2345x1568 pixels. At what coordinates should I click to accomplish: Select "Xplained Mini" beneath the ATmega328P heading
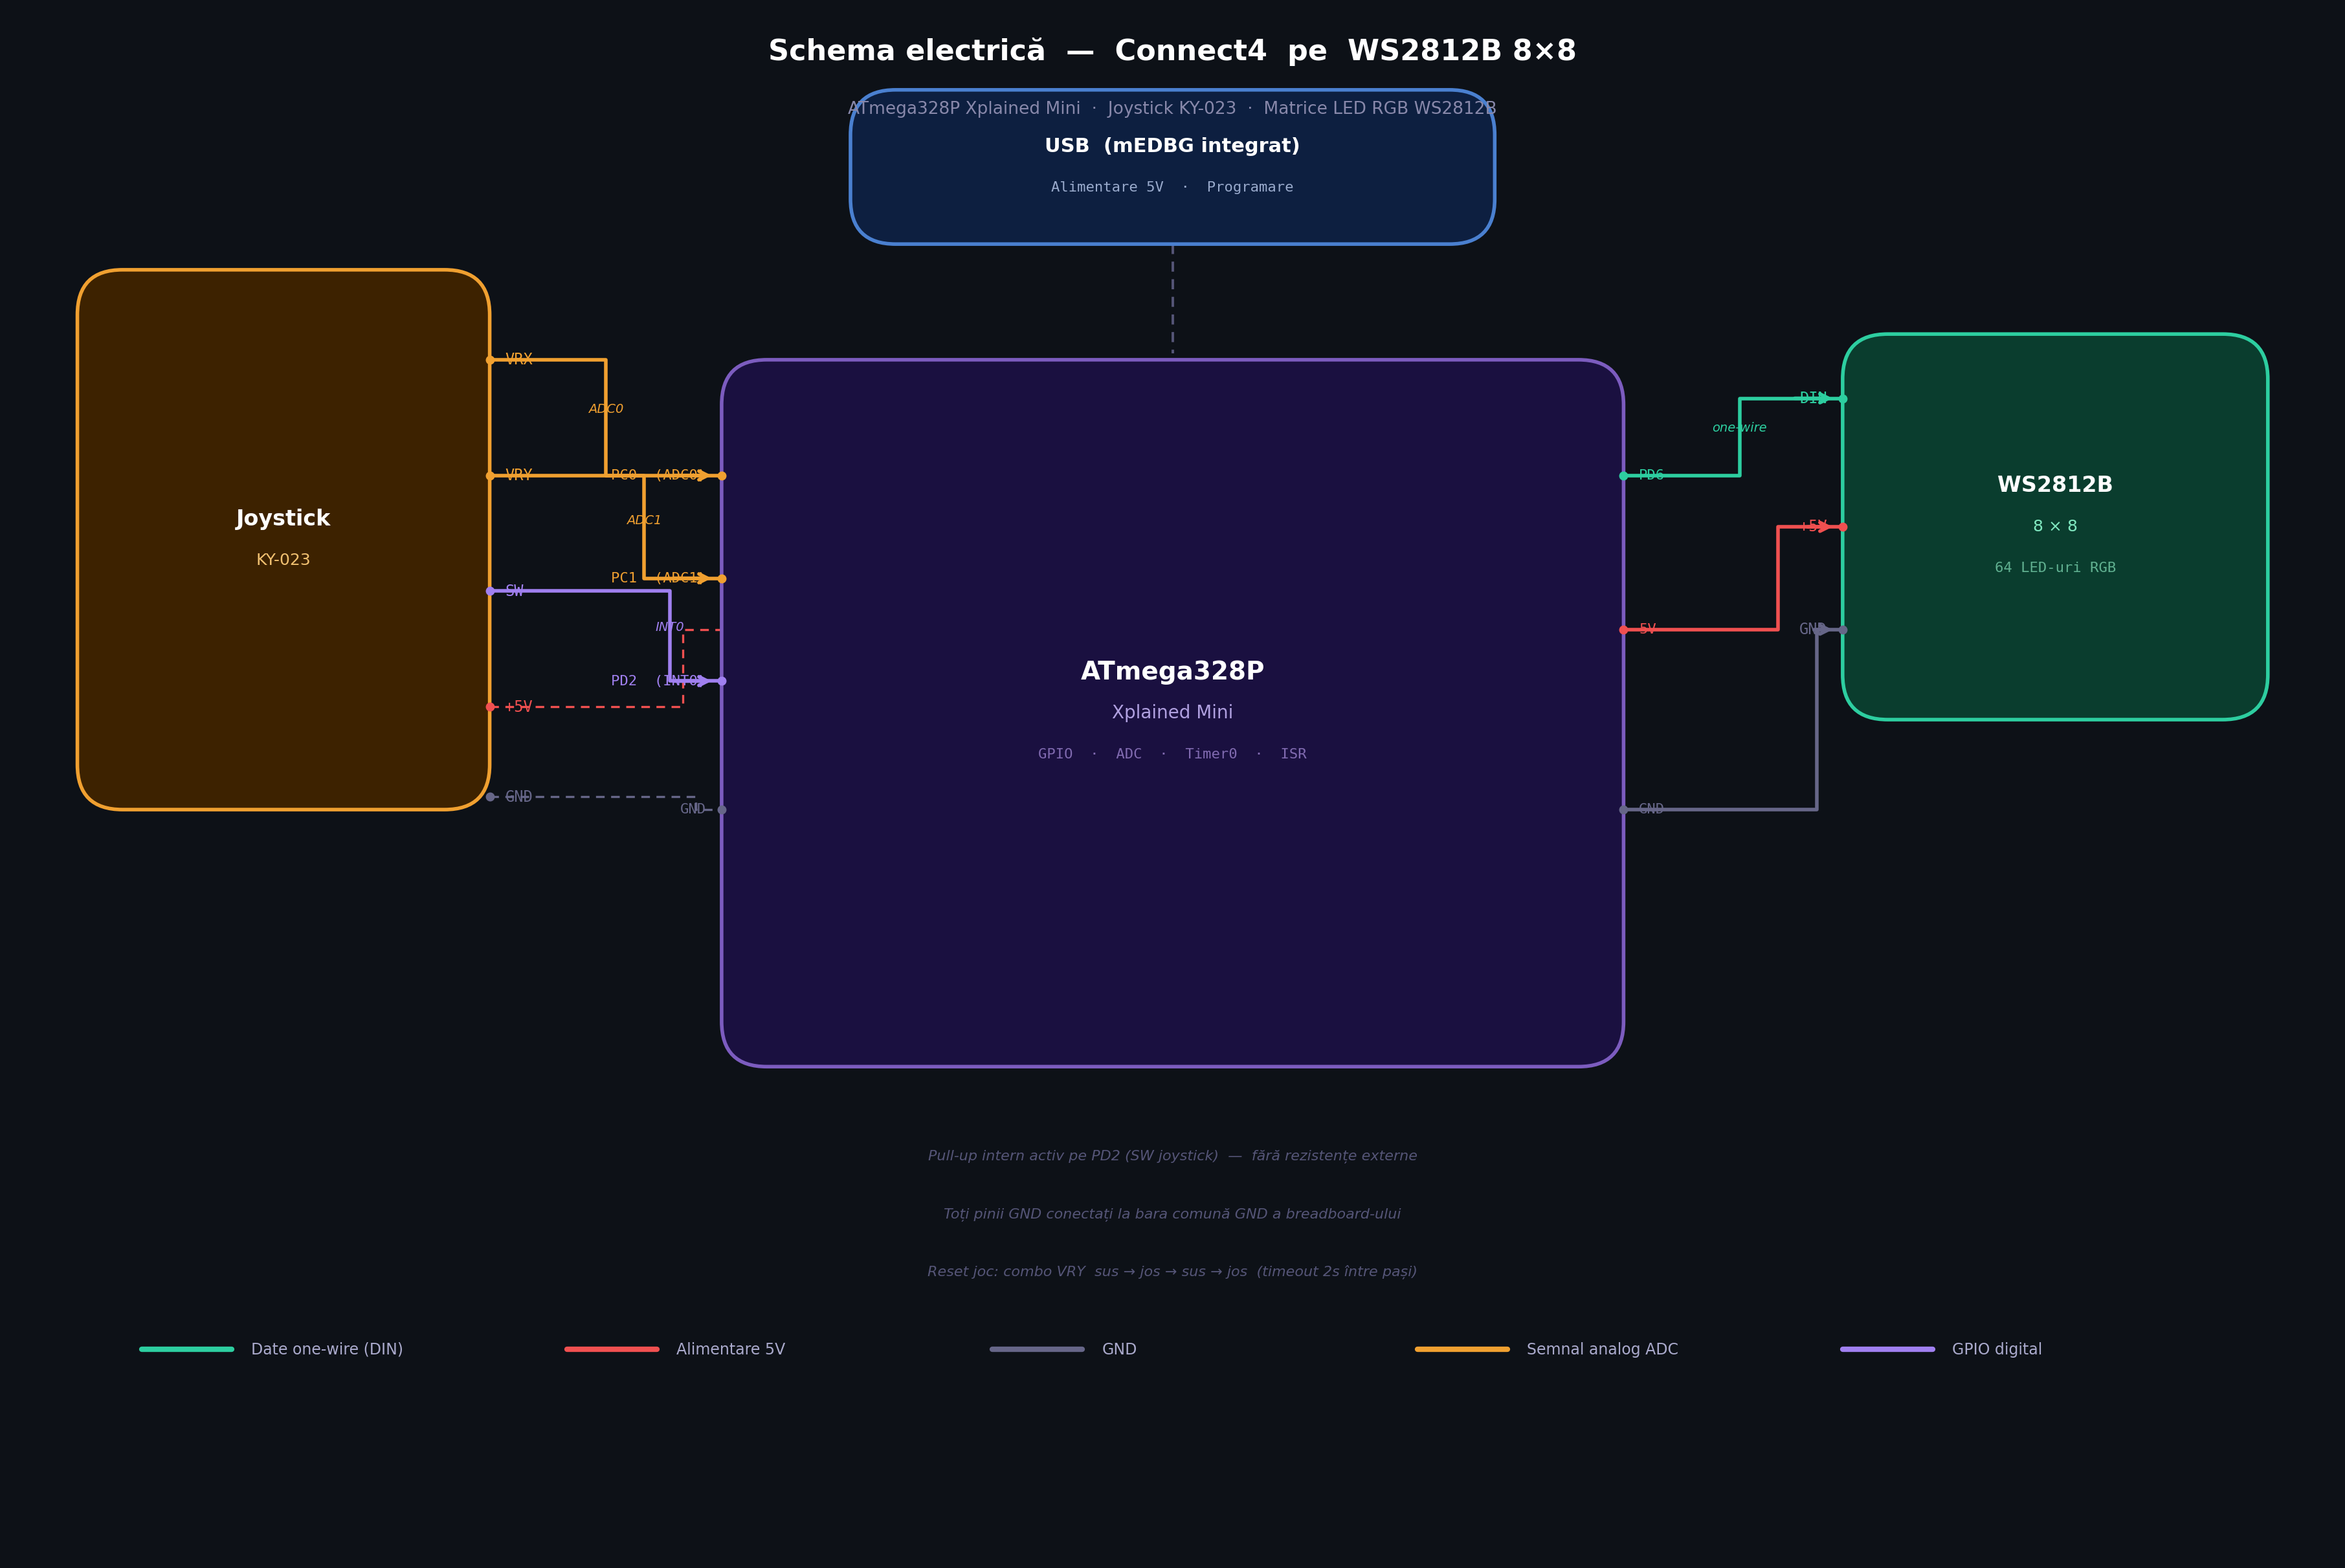click(1172, 712)
